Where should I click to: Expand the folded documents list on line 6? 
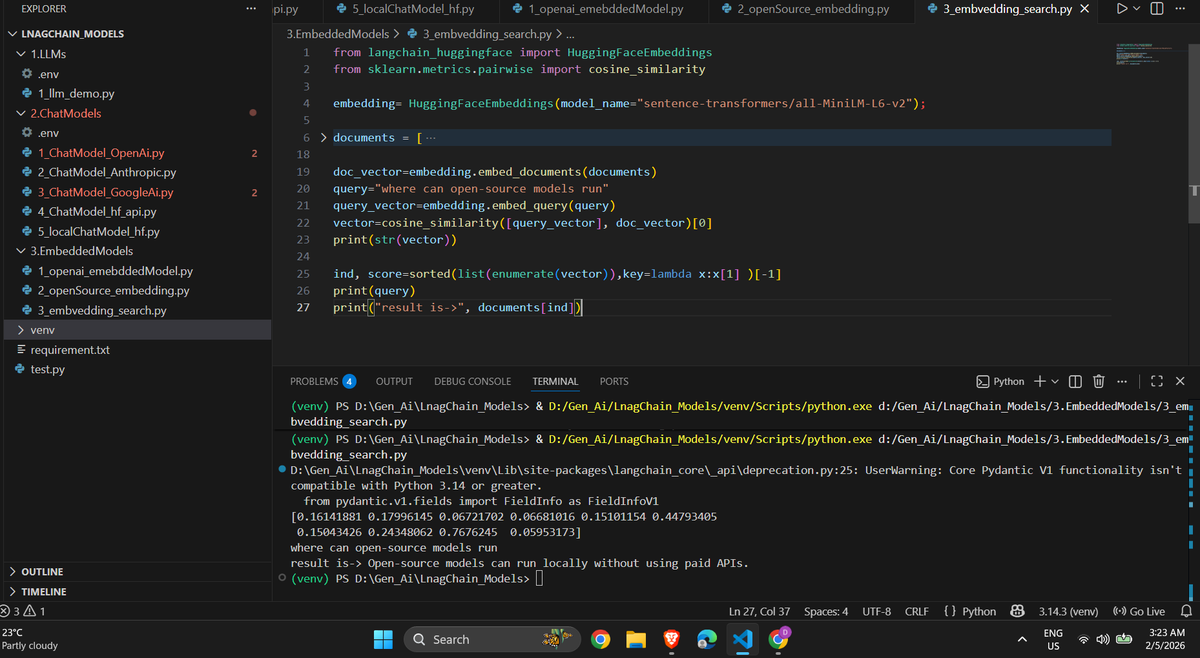[323, 137]
